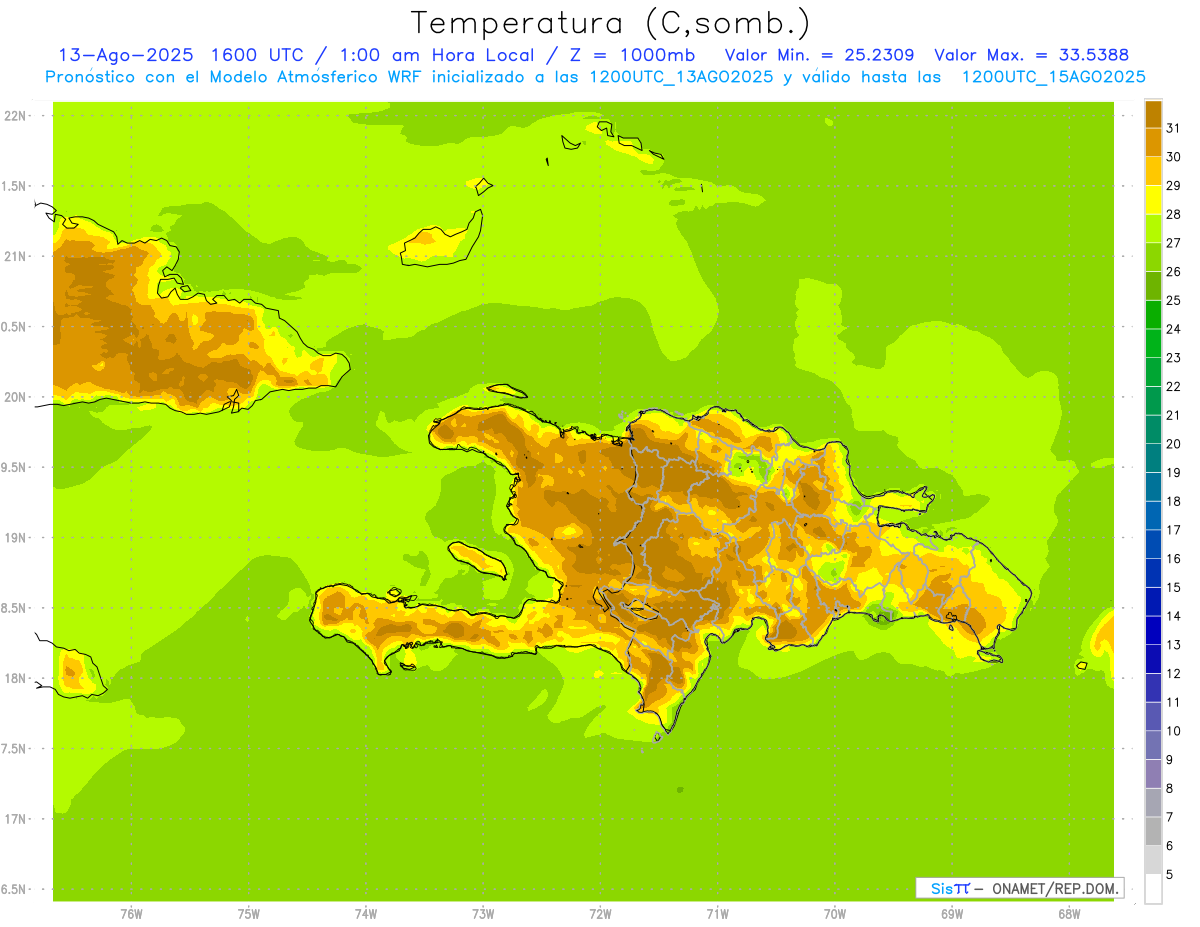
Task: Click the title "Temperatura (C,somb.)"
Action: pos(611,23)
